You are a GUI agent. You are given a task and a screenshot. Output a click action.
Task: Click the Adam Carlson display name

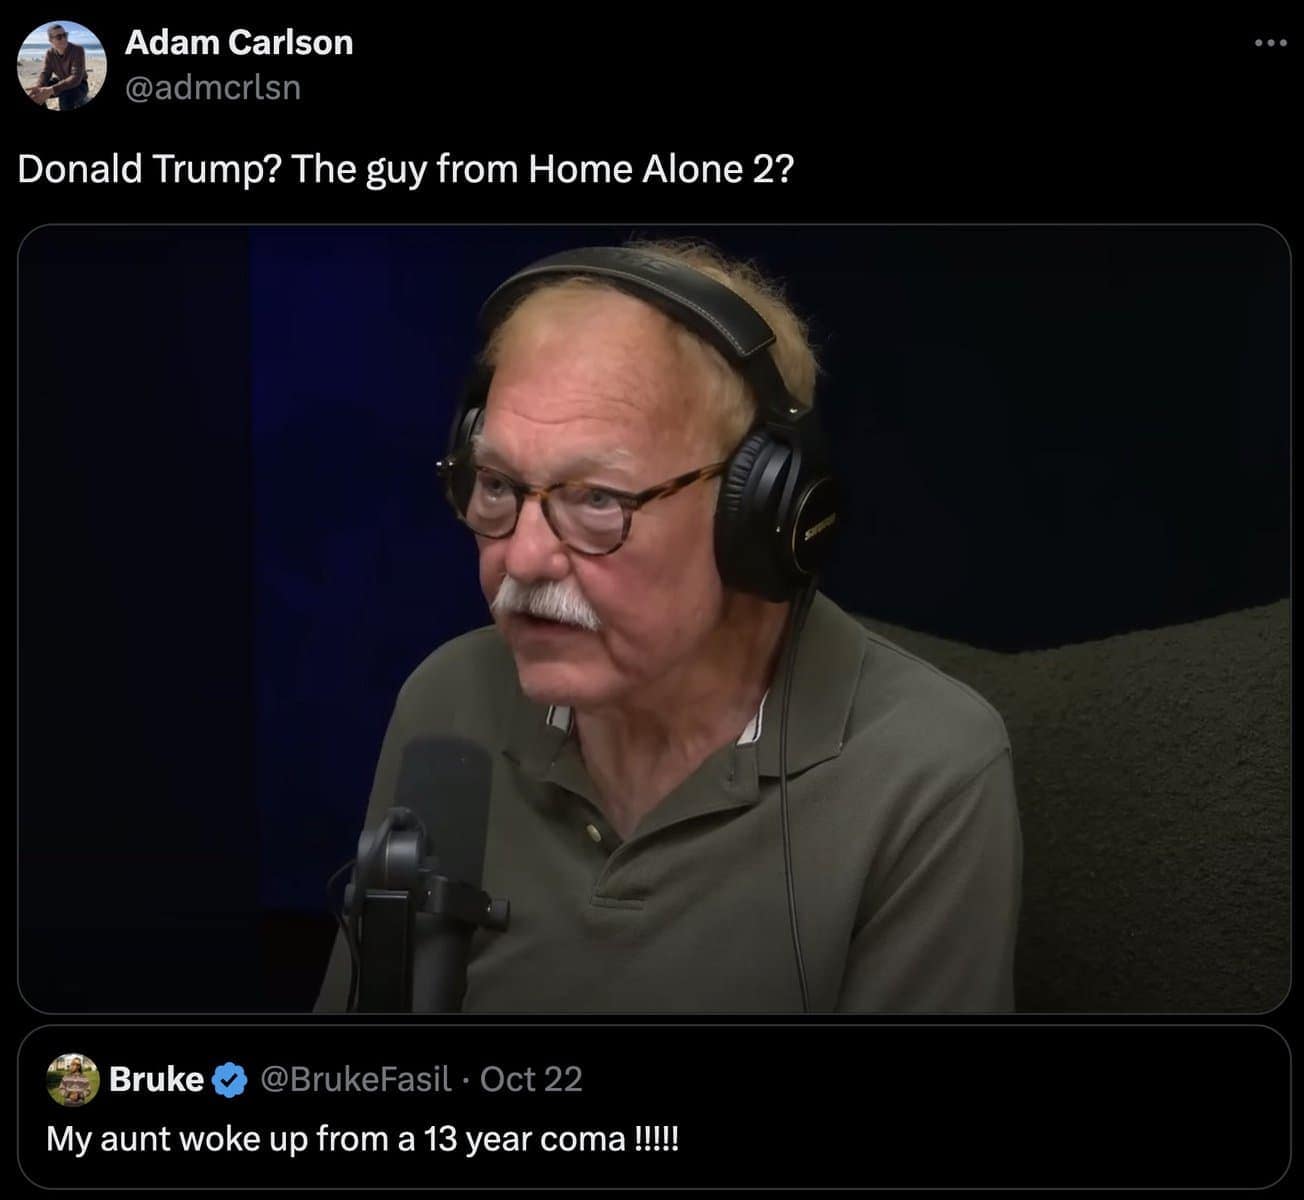(x=239, y=42)
